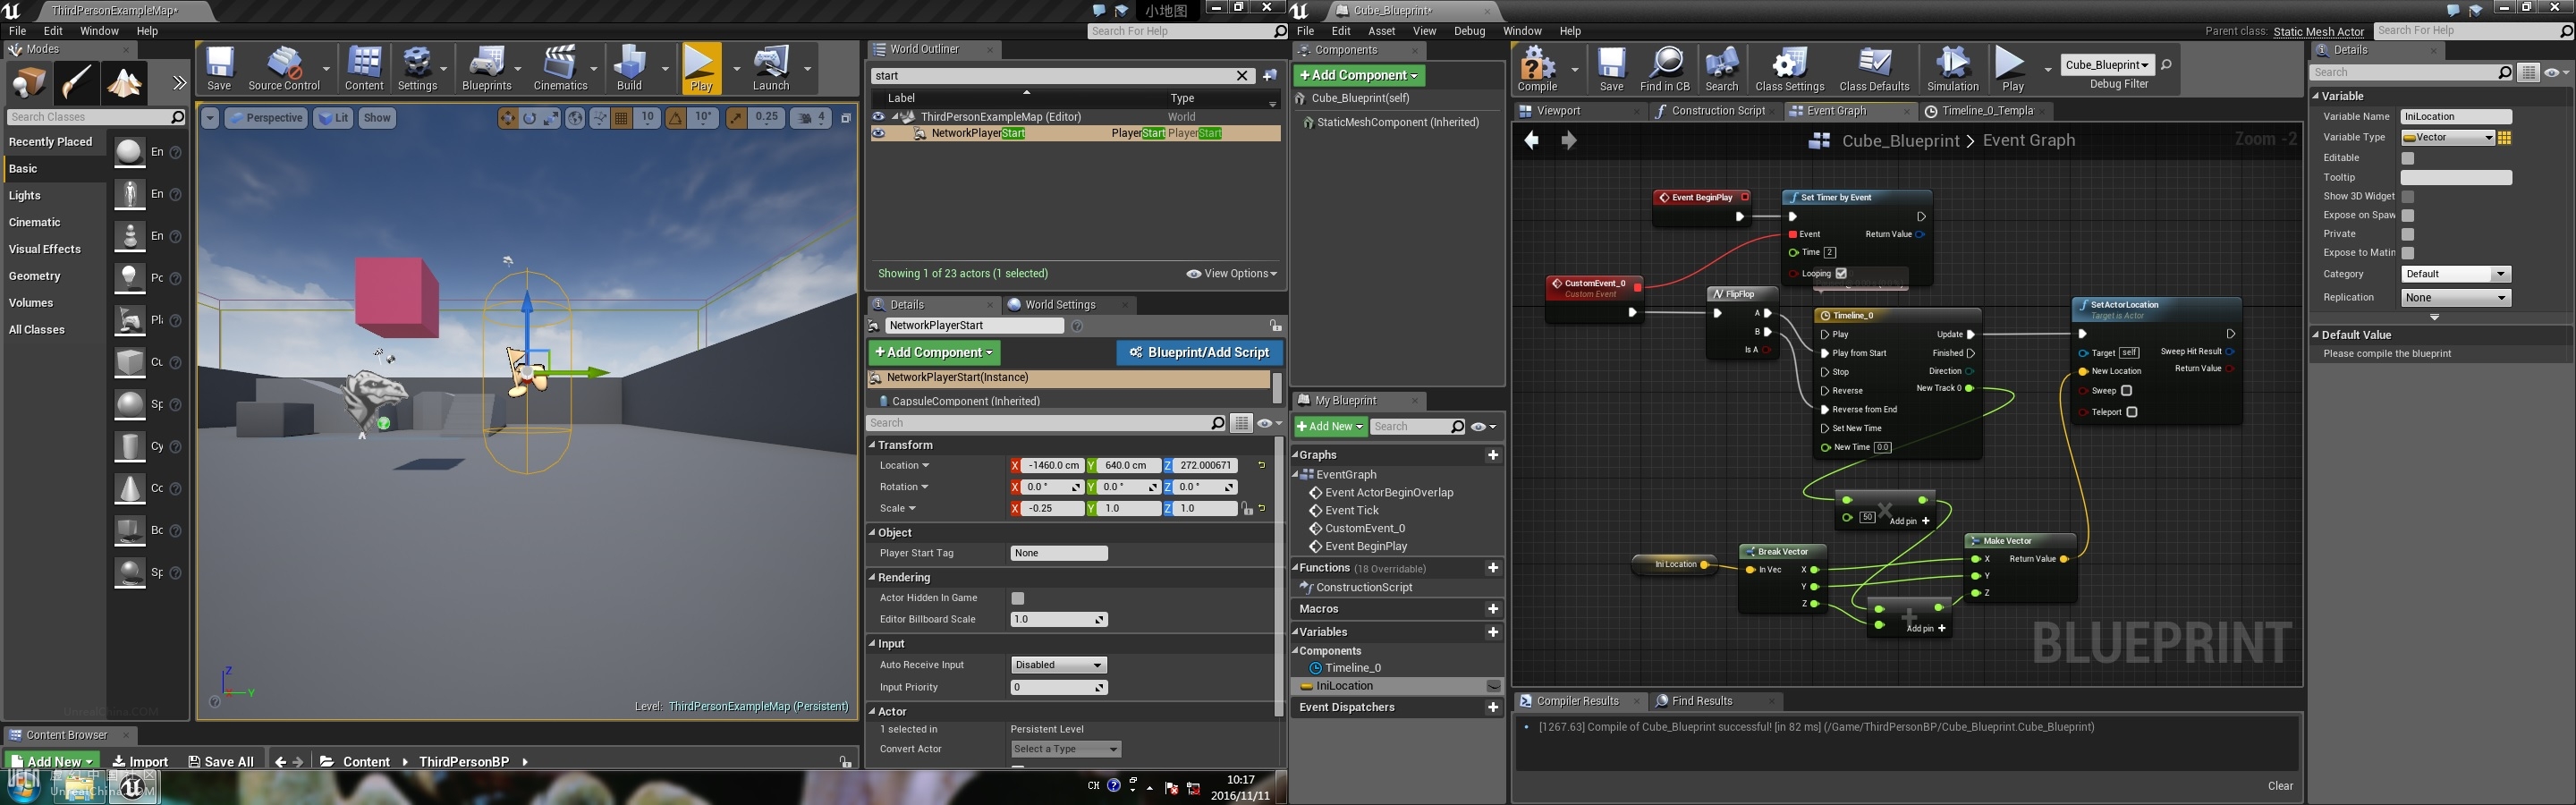Open Auto Receive Input dropdown
The image size is (2576, 805).
1059,665
